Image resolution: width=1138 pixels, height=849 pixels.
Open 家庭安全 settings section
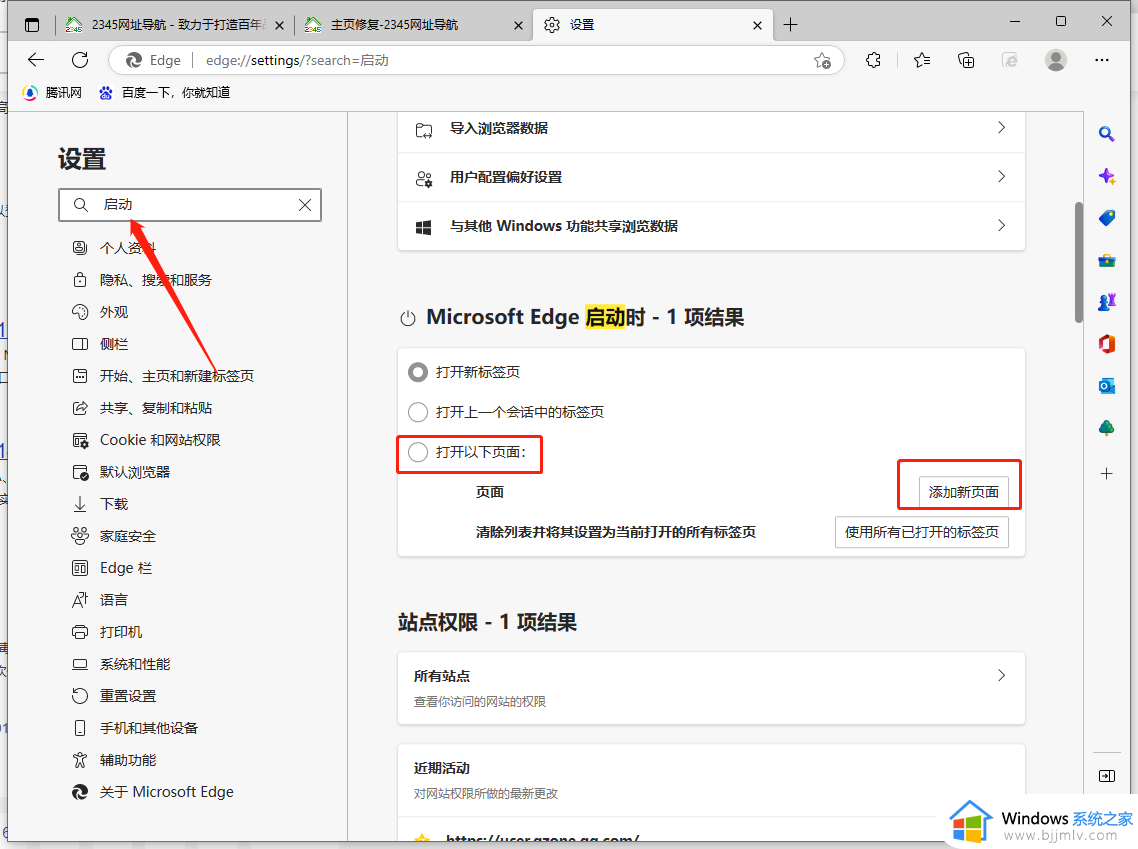click(114, 536)
